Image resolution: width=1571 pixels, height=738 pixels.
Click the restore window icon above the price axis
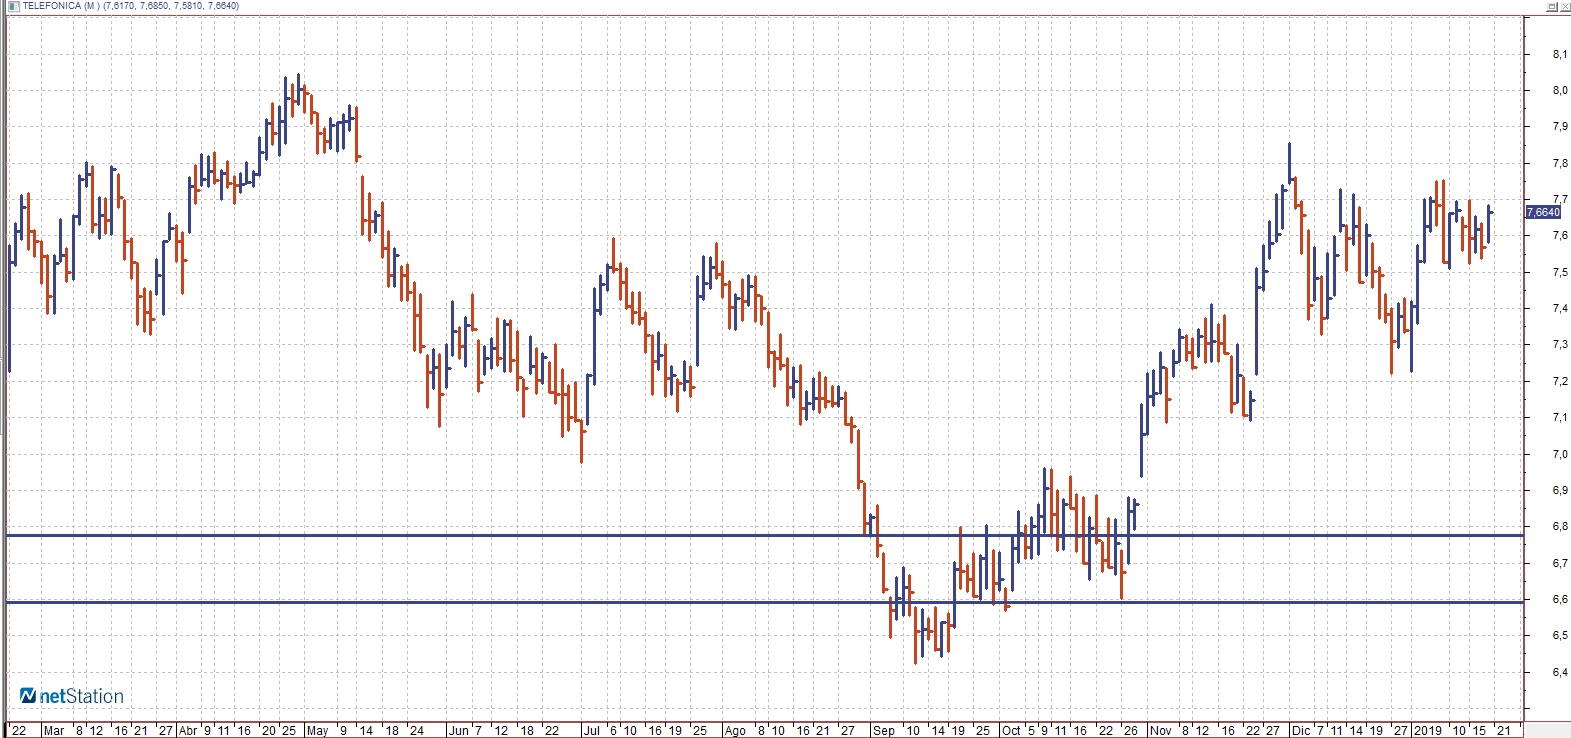[x=1551, y=6]
